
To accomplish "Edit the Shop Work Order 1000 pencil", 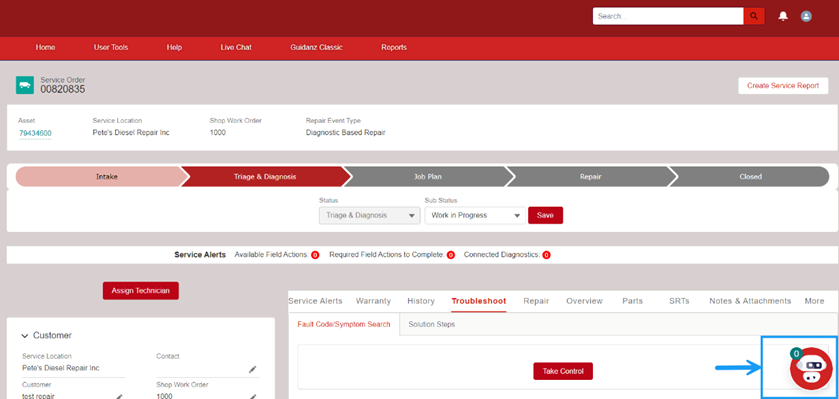I will click(253, 396).
